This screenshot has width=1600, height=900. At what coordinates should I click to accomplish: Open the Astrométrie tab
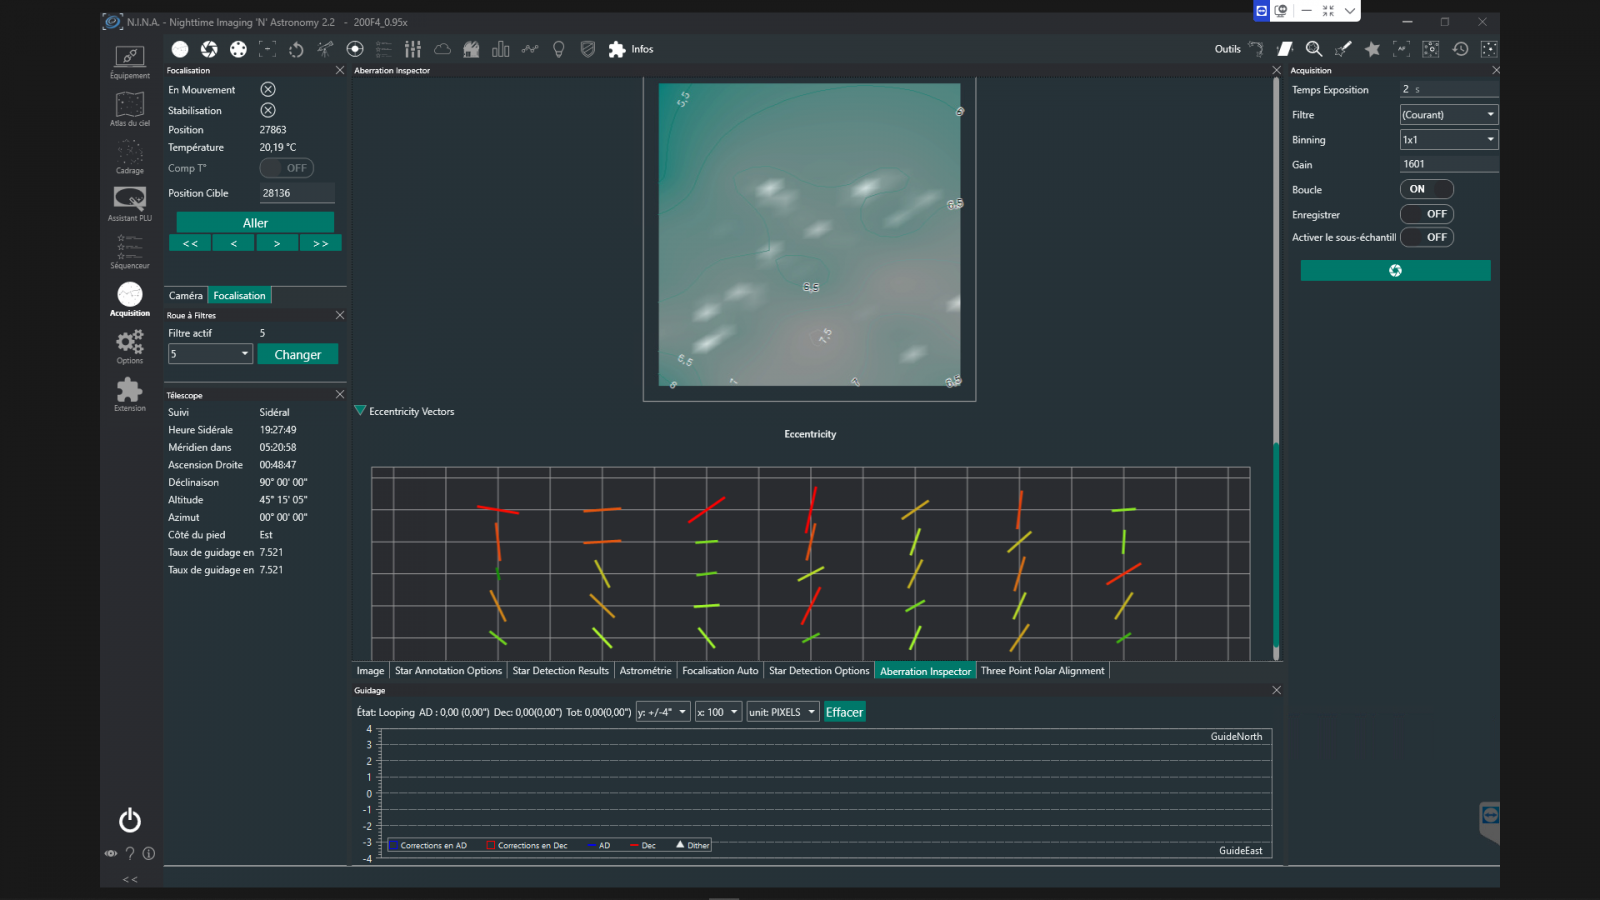coord(645,671)
